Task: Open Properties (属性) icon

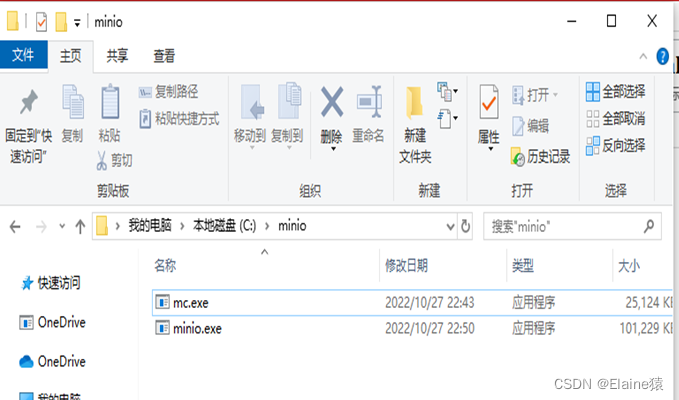Action: pos(489,102)
